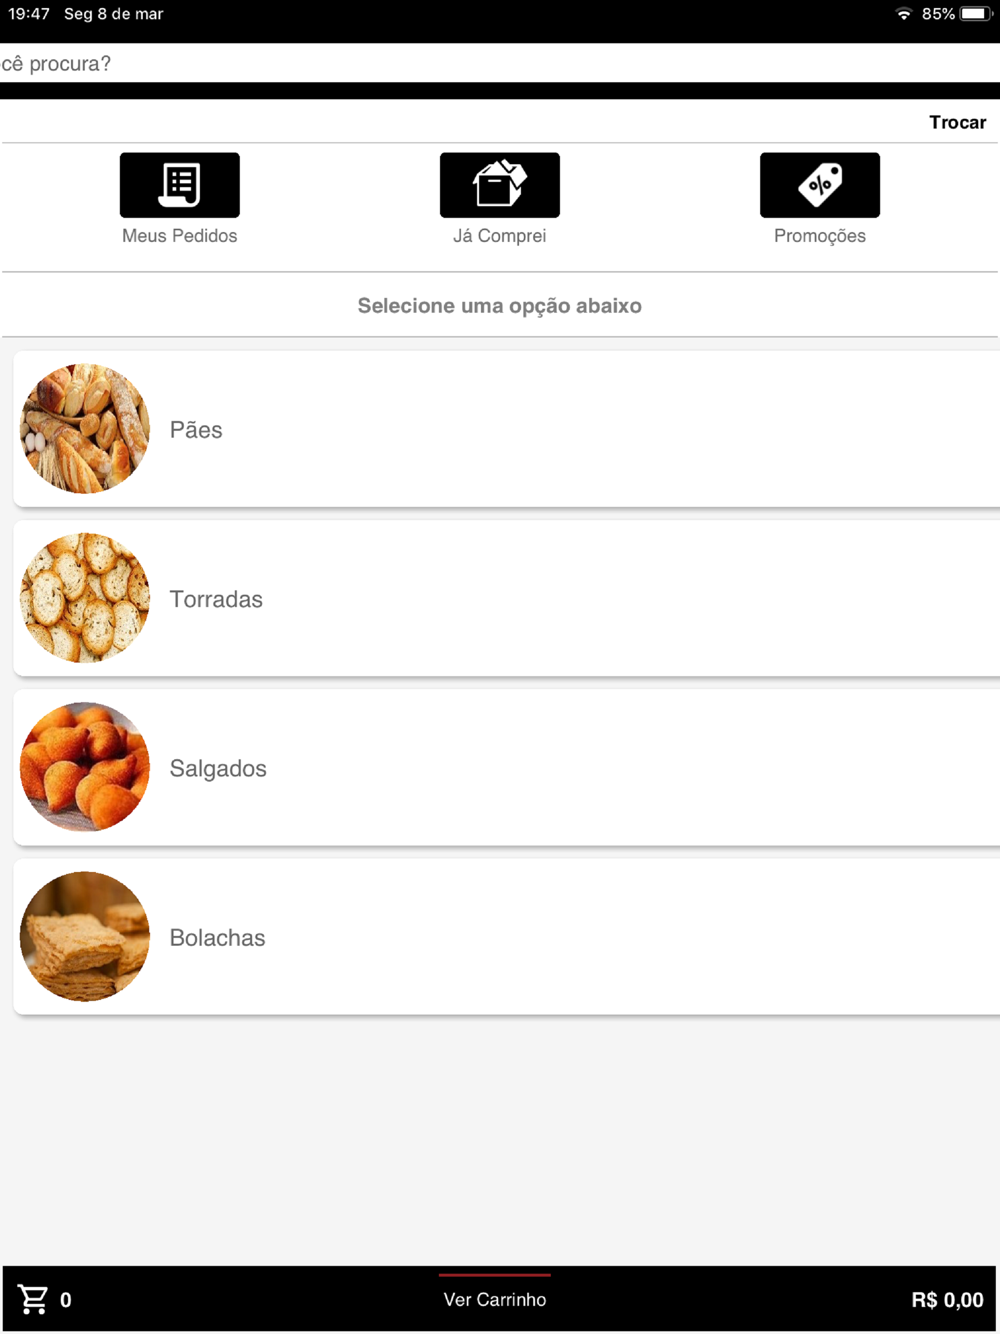Focus the search field "cê procura?"
1000x1334 pixels.
coord(500,63)
